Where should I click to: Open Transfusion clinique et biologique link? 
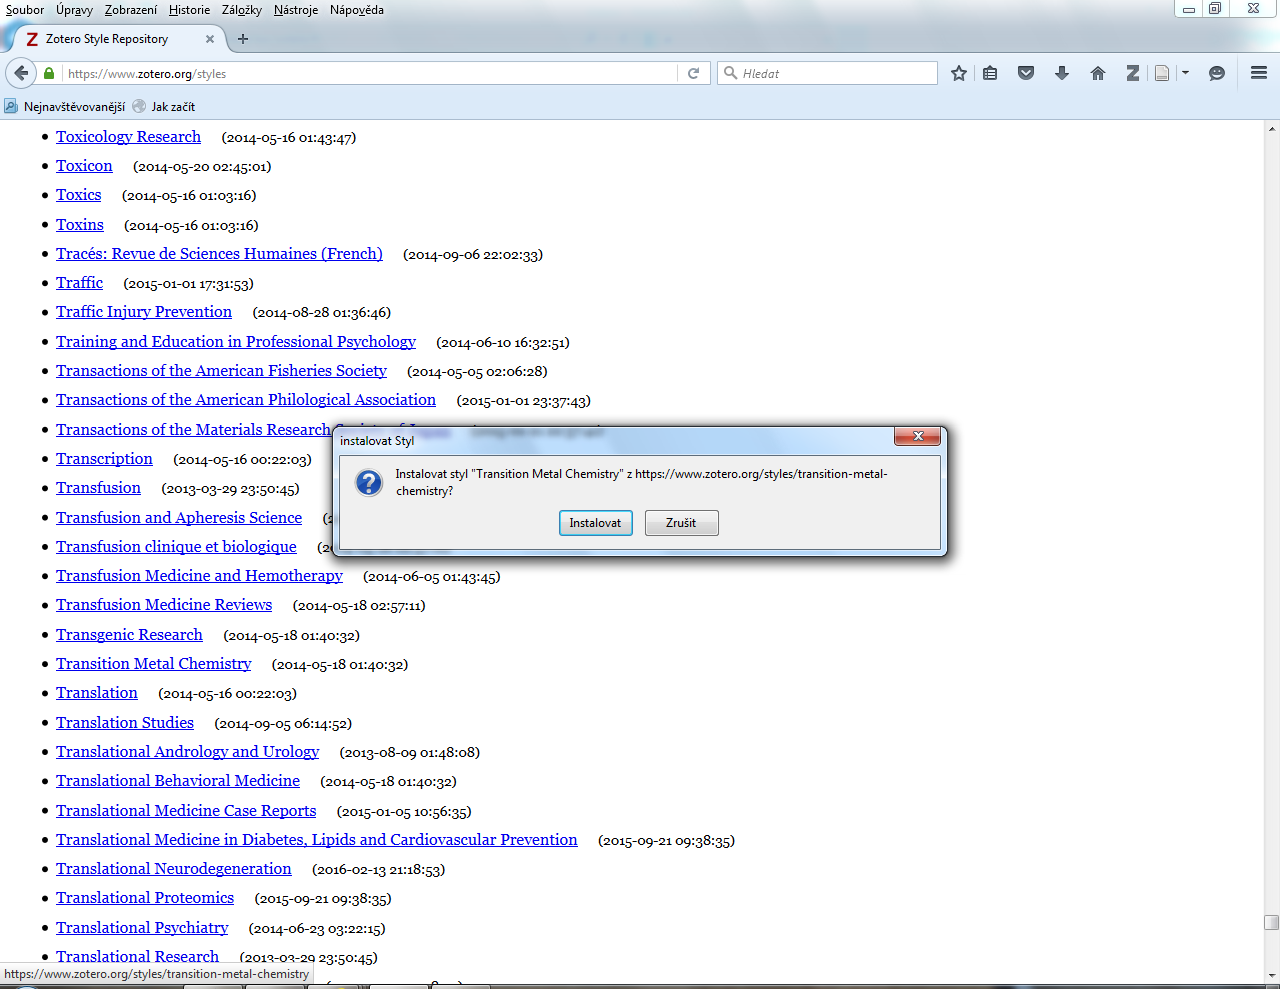point(176,547)
